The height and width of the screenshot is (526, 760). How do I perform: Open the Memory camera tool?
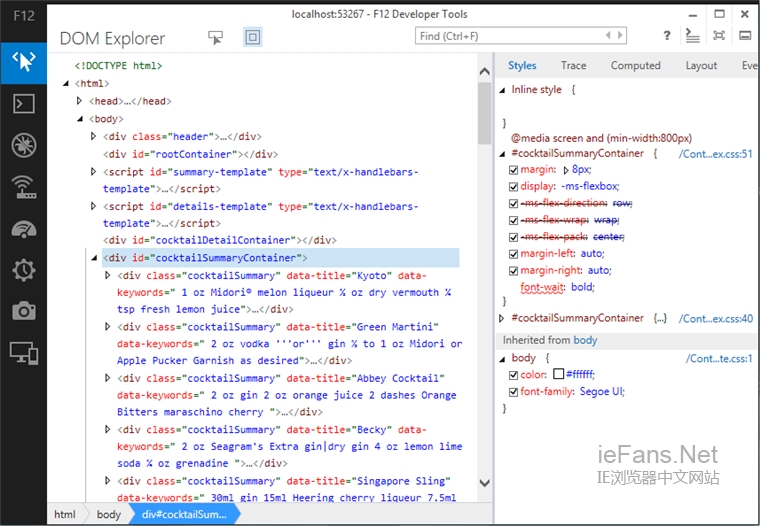23,311
